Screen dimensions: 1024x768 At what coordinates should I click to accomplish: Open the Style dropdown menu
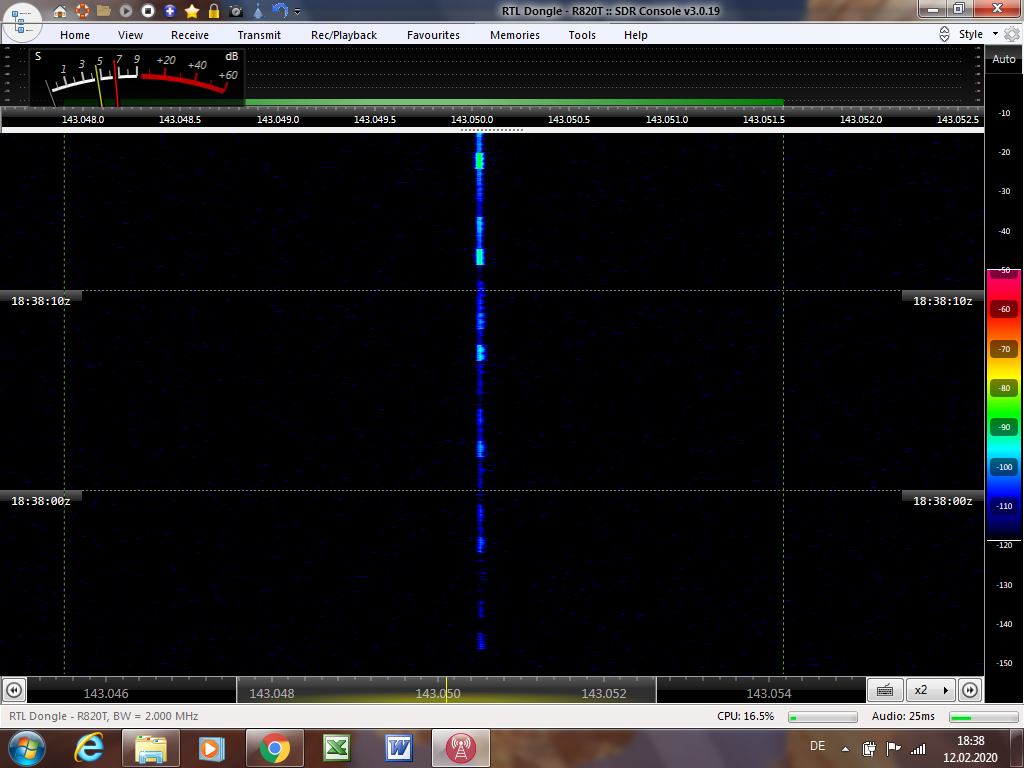pos(978,34)
